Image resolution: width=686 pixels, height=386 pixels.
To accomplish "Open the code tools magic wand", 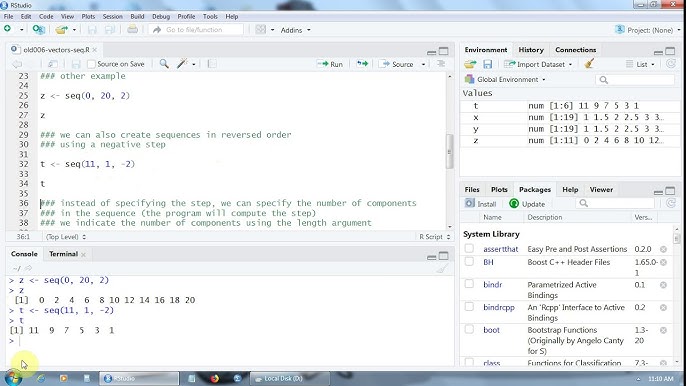I will pos(182,64).
